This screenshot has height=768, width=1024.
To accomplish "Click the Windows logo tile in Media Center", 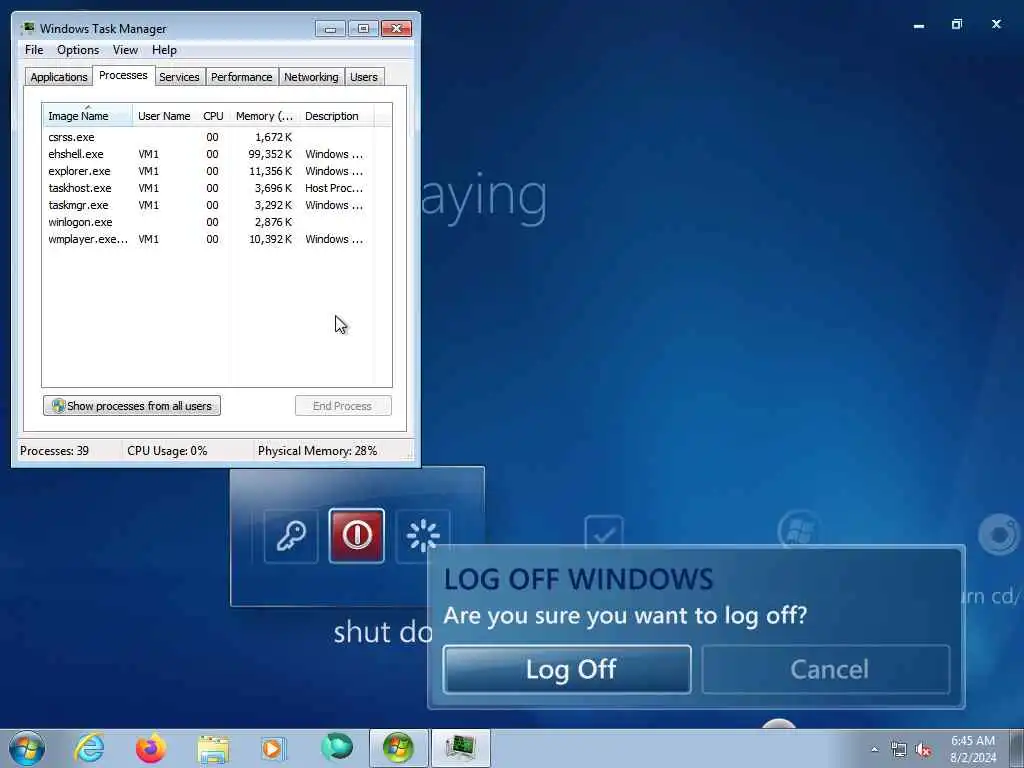I will pos(799,530).
